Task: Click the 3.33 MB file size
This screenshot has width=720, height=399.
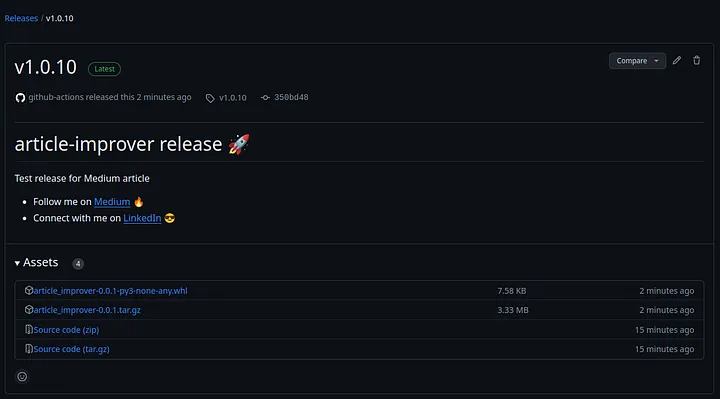Action: [x=513, y=310]
